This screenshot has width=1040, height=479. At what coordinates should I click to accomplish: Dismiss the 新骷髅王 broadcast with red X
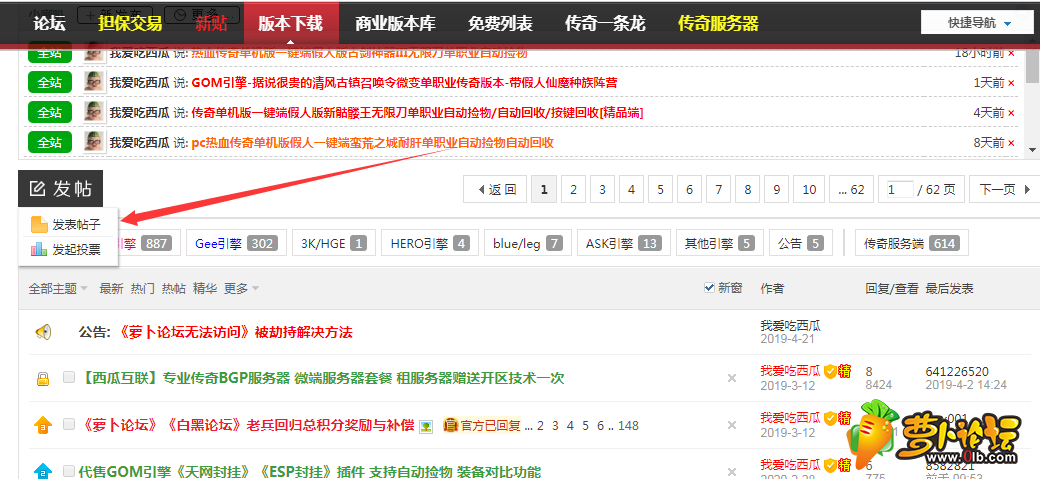coord(1011,113)
